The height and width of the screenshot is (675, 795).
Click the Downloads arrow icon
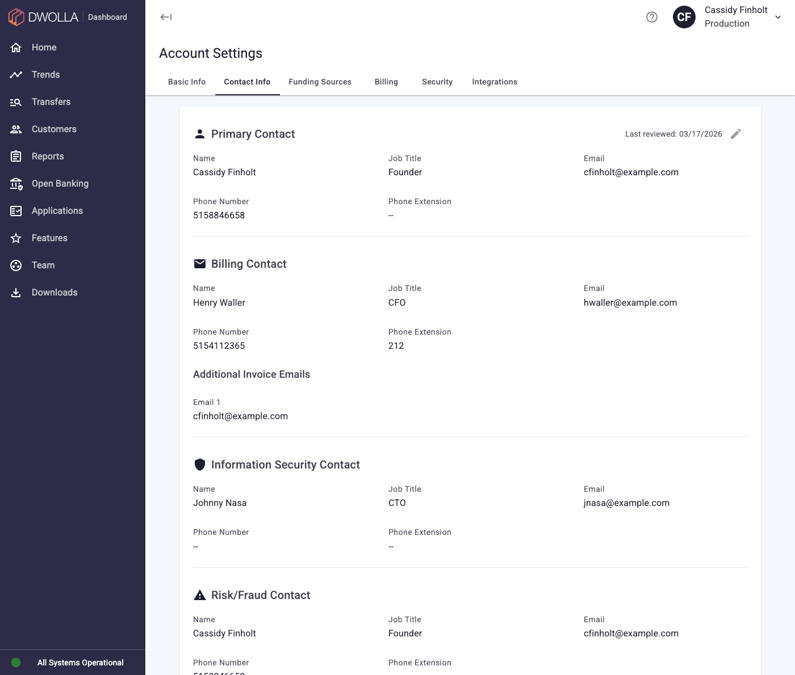point(16,293)
